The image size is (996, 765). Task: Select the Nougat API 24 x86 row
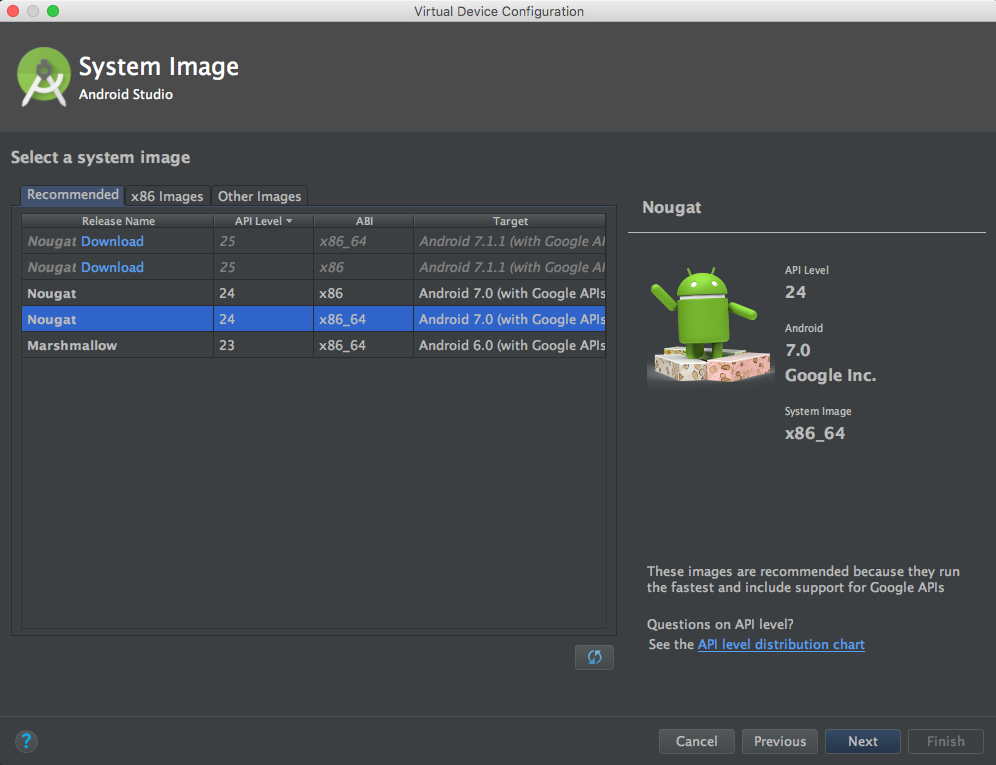click(314, 294)
